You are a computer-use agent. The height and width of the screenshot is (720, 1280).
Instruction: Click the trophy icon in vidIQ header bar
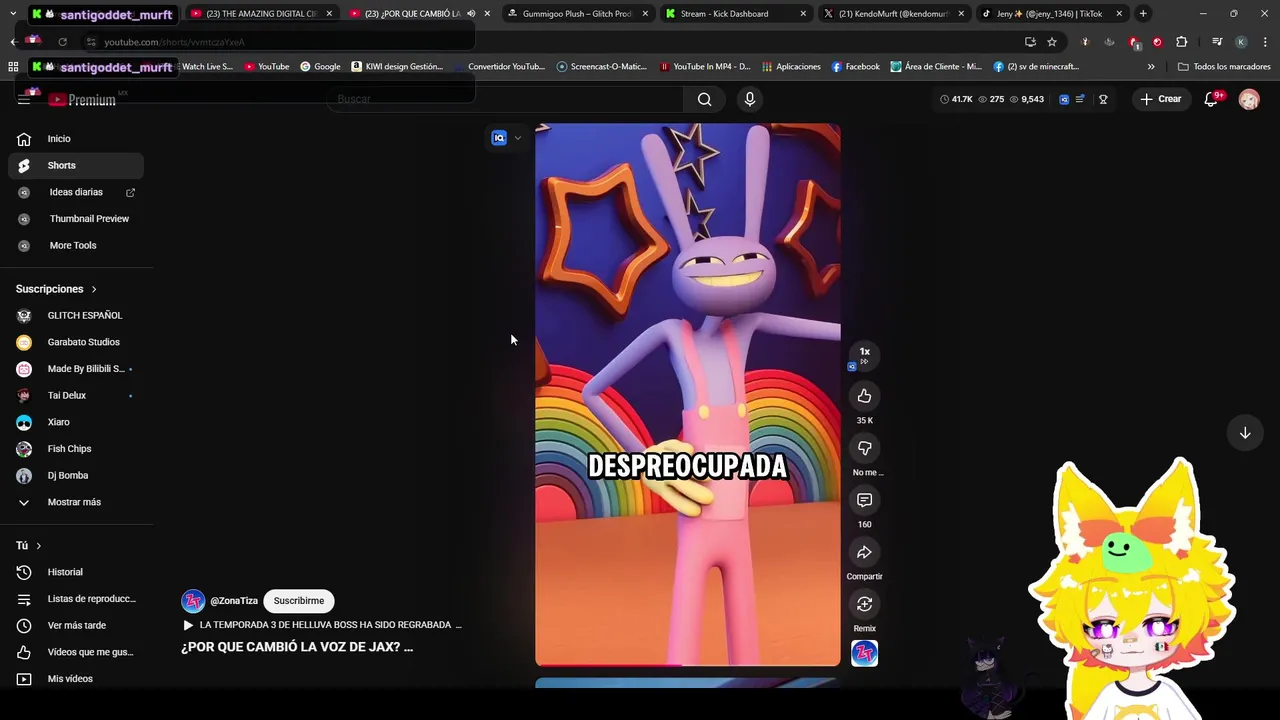[x=1103, y=99]
